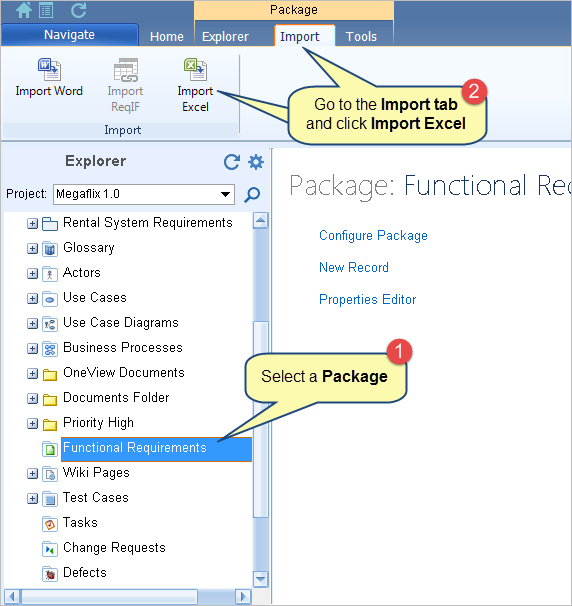Refresh the Explorer panel
Image resolution: width=572 pixels, height=606 pixels.
tap(232, 162)
